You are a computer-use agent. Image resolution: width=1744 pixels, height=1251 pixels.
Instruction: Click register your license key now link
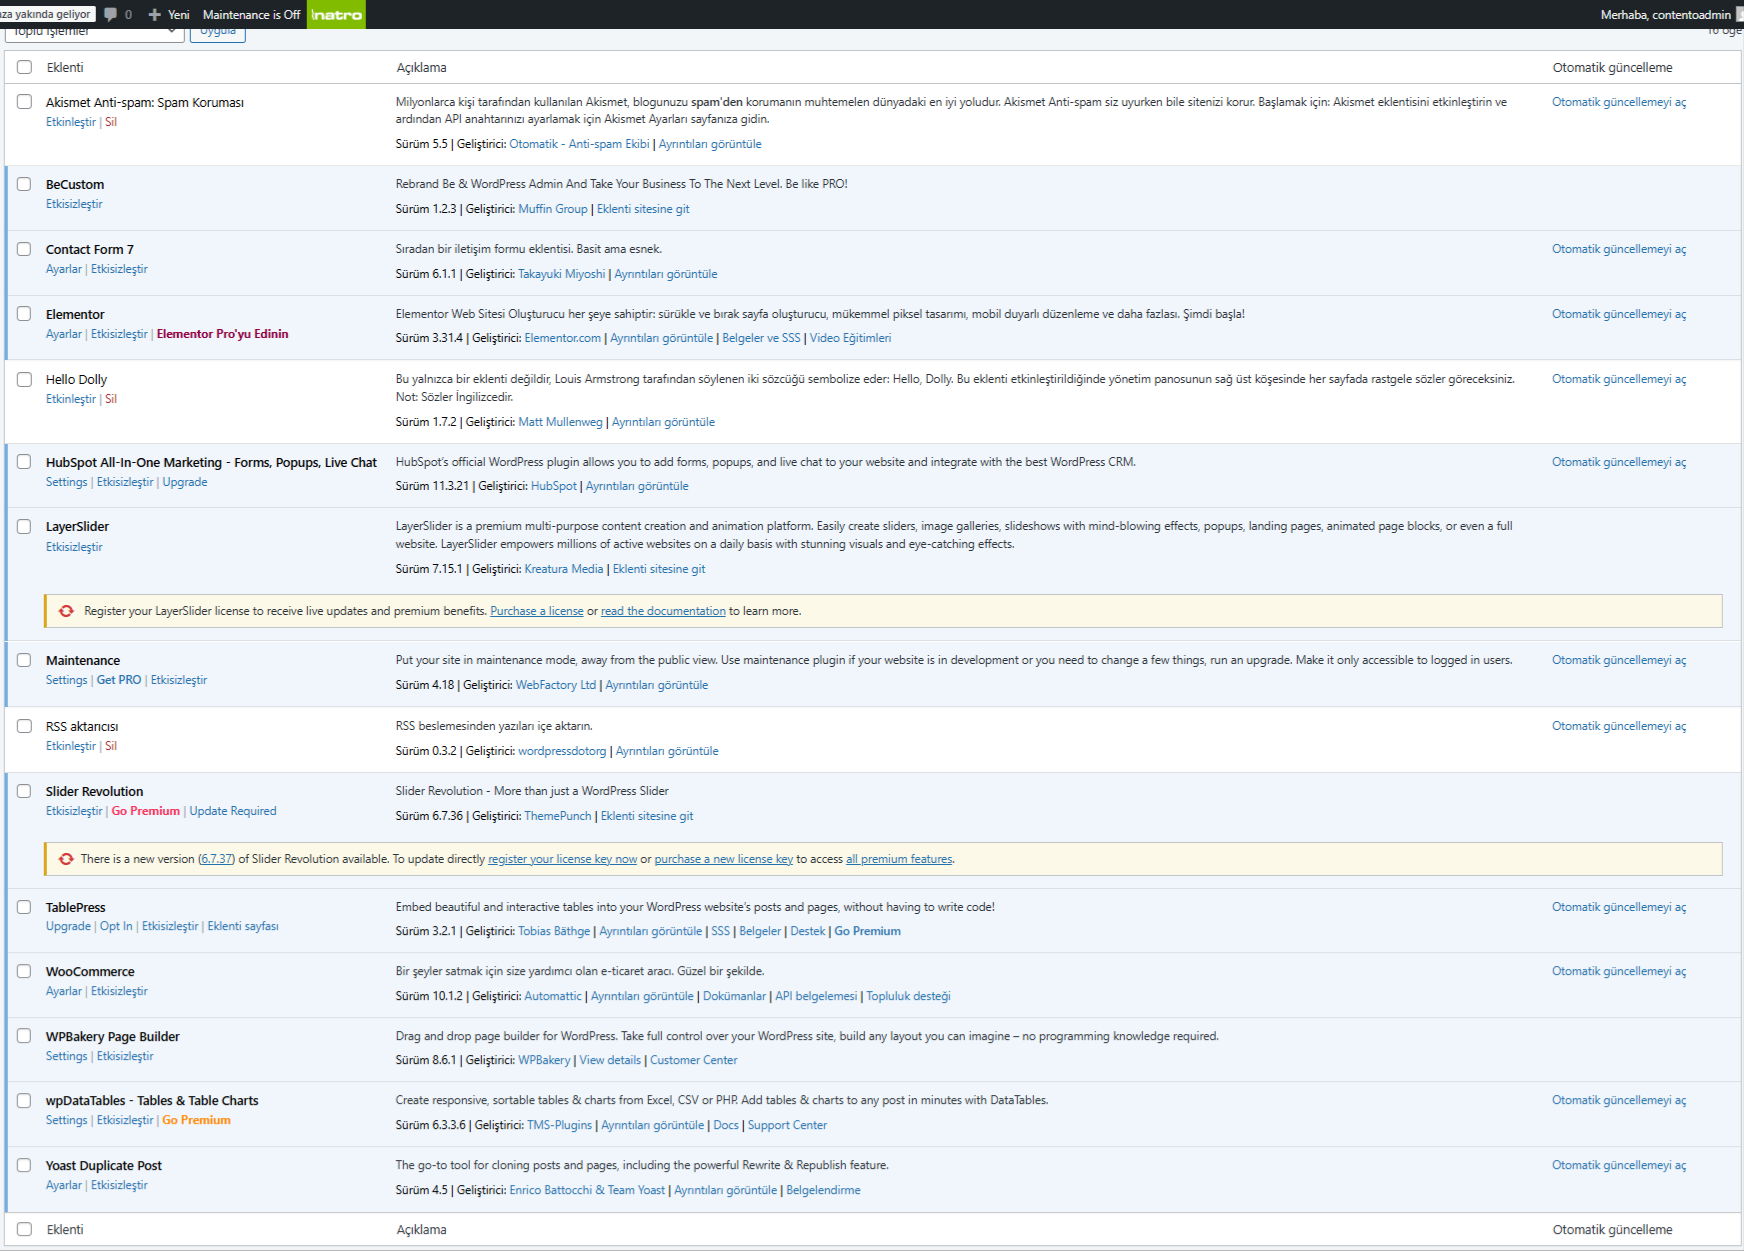562,859
